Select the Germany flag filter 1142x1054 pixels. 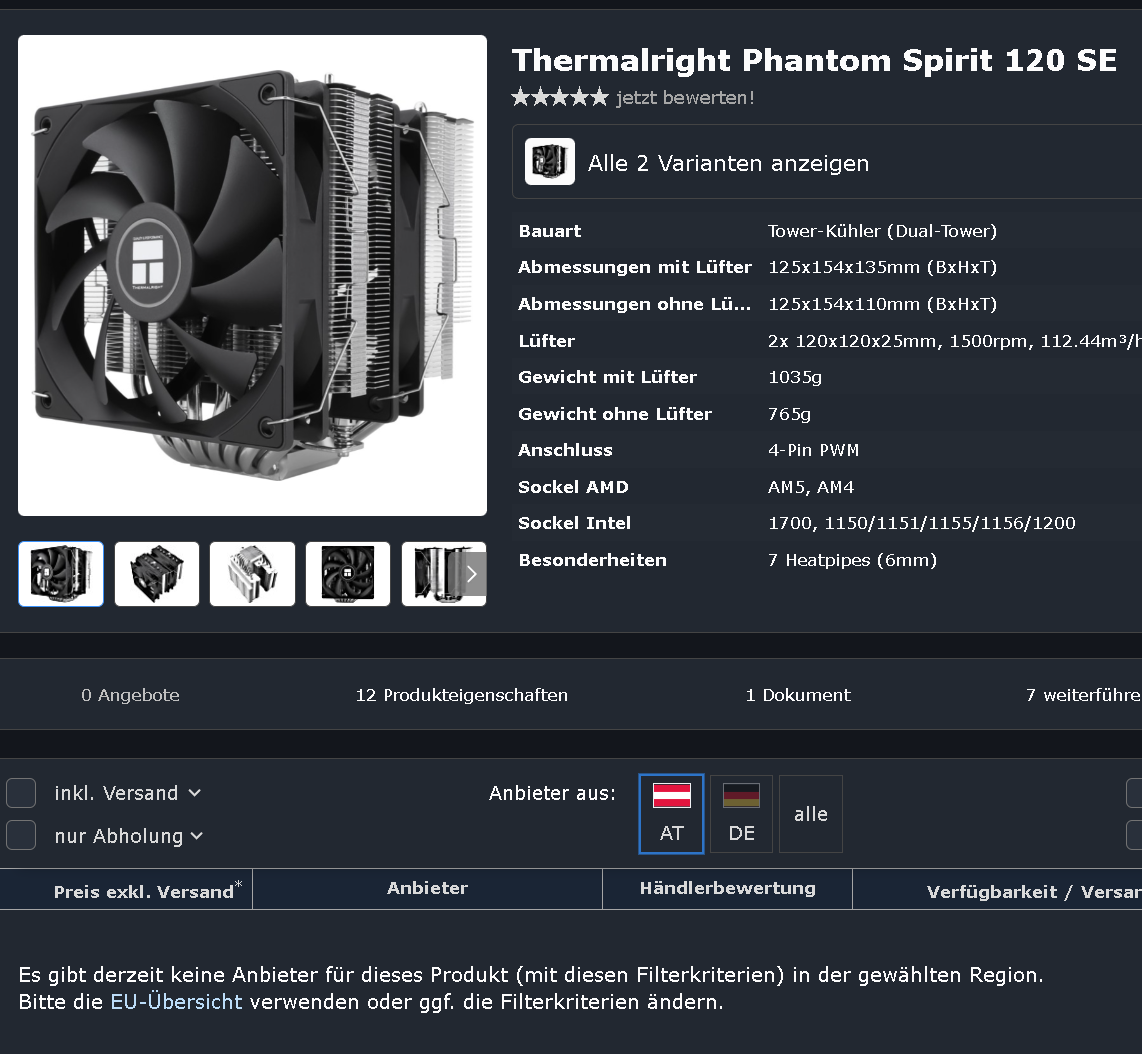coord(741,814)
